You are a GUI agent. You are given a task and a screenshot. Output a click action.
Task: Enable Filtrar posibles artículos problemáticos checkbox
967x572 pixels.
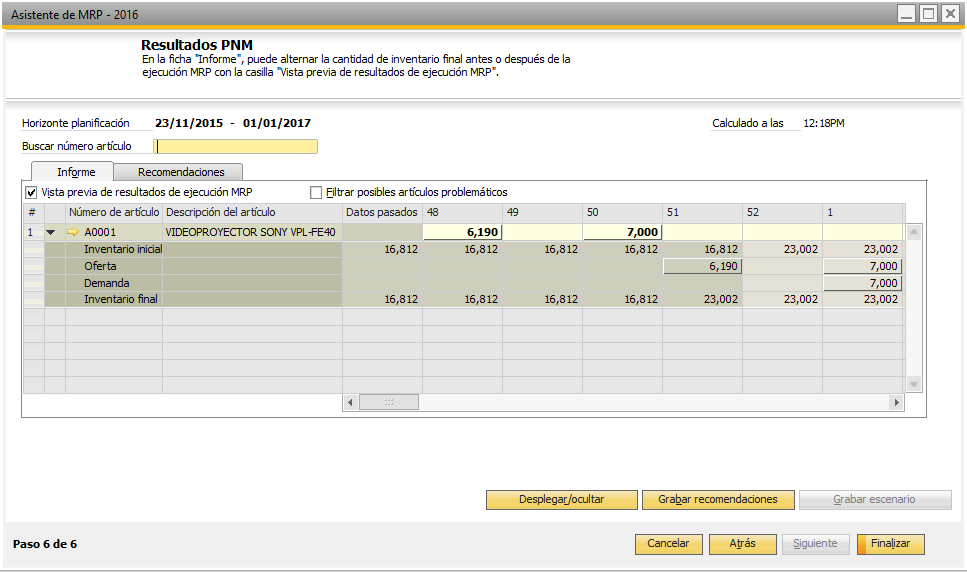316,193
